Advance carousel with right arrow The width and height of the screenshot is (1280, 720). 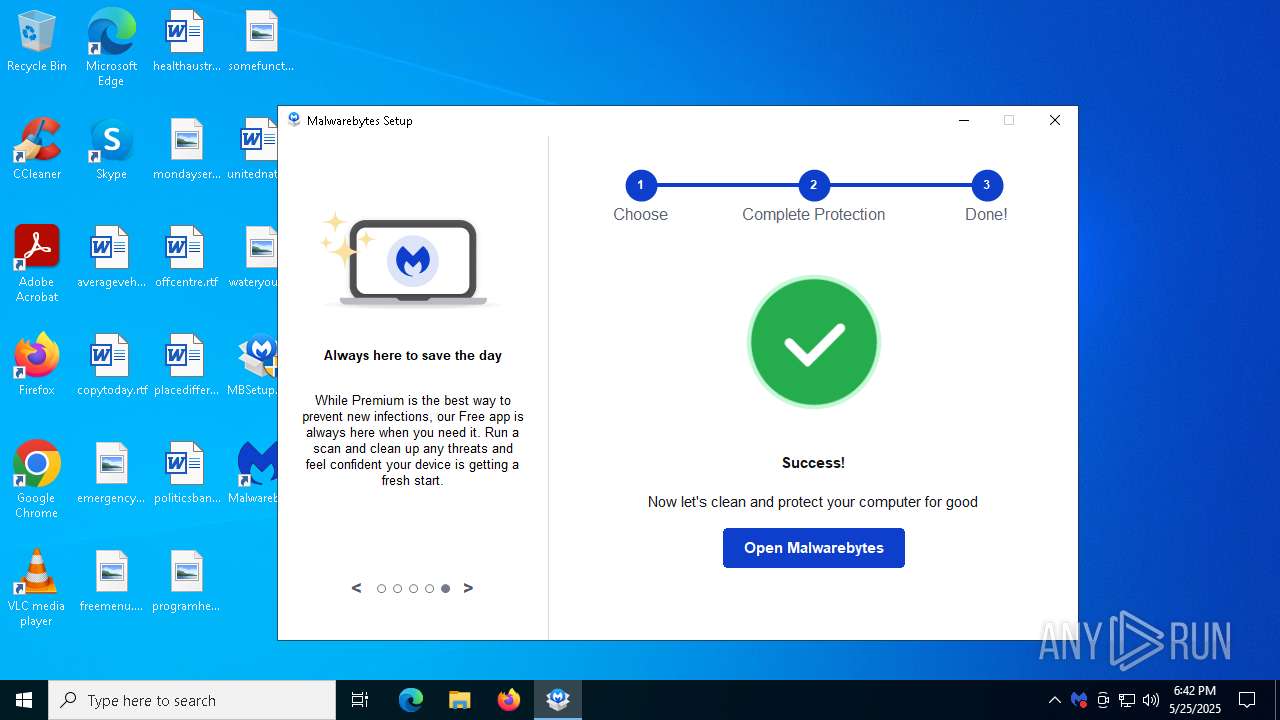(468, 588)
